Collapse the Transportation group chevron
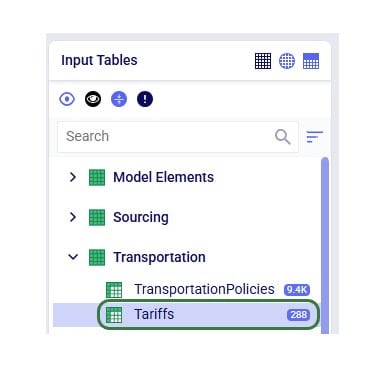Screen dimensions: 384x366 point(73,257)
